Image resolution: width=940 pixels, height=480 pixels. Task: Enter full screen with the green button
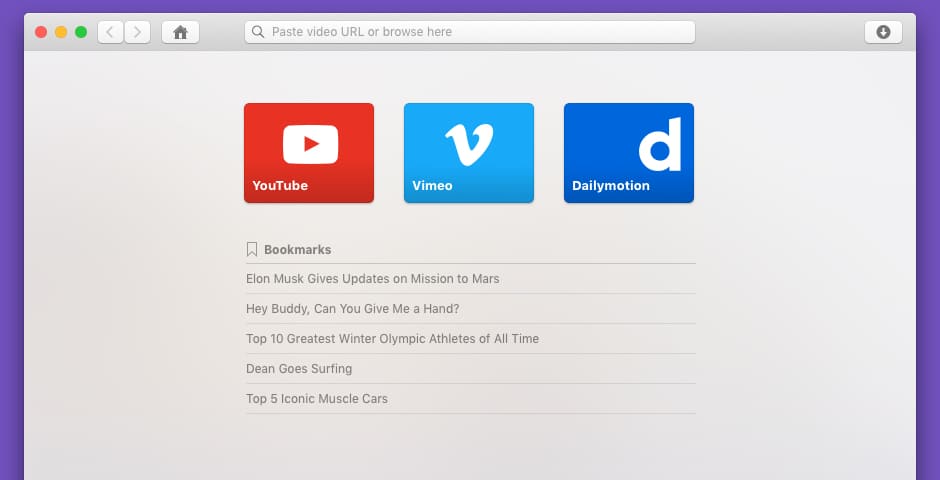pyautogui.click(x=81, y=32)
